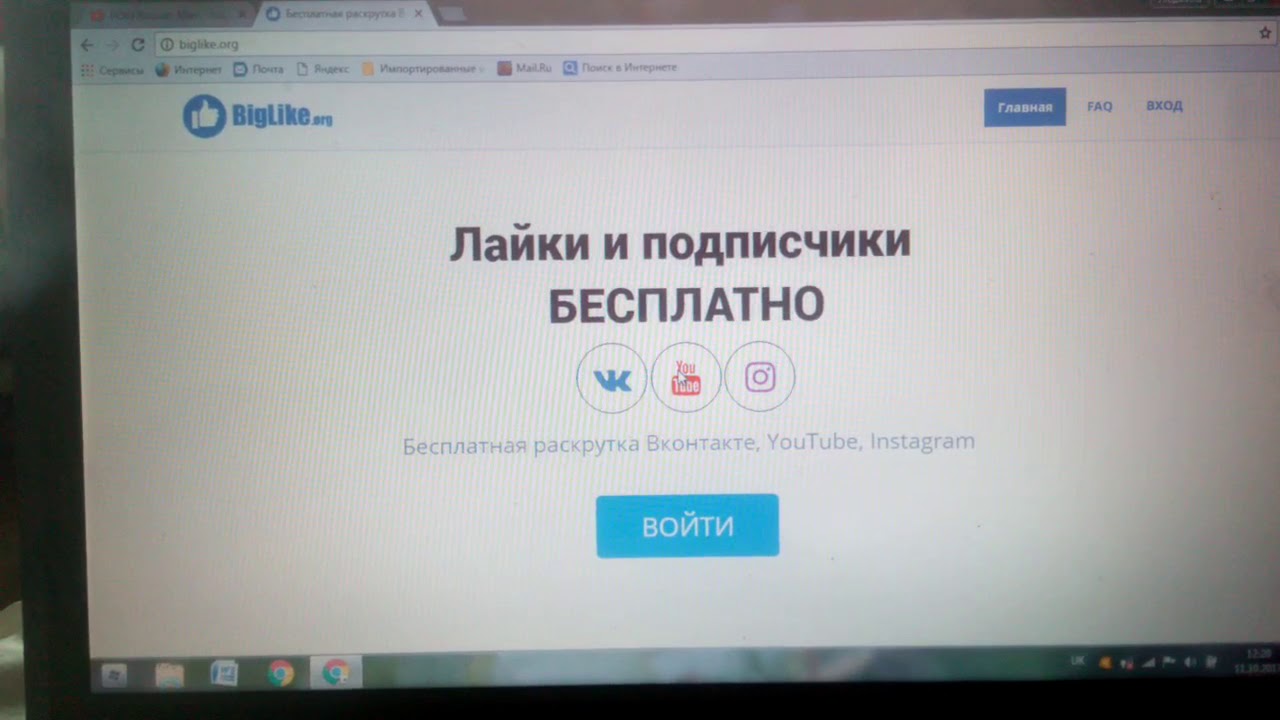Select the Instagram circle icon
This screenshot has width=1280, height=720.
pos(760,377)
